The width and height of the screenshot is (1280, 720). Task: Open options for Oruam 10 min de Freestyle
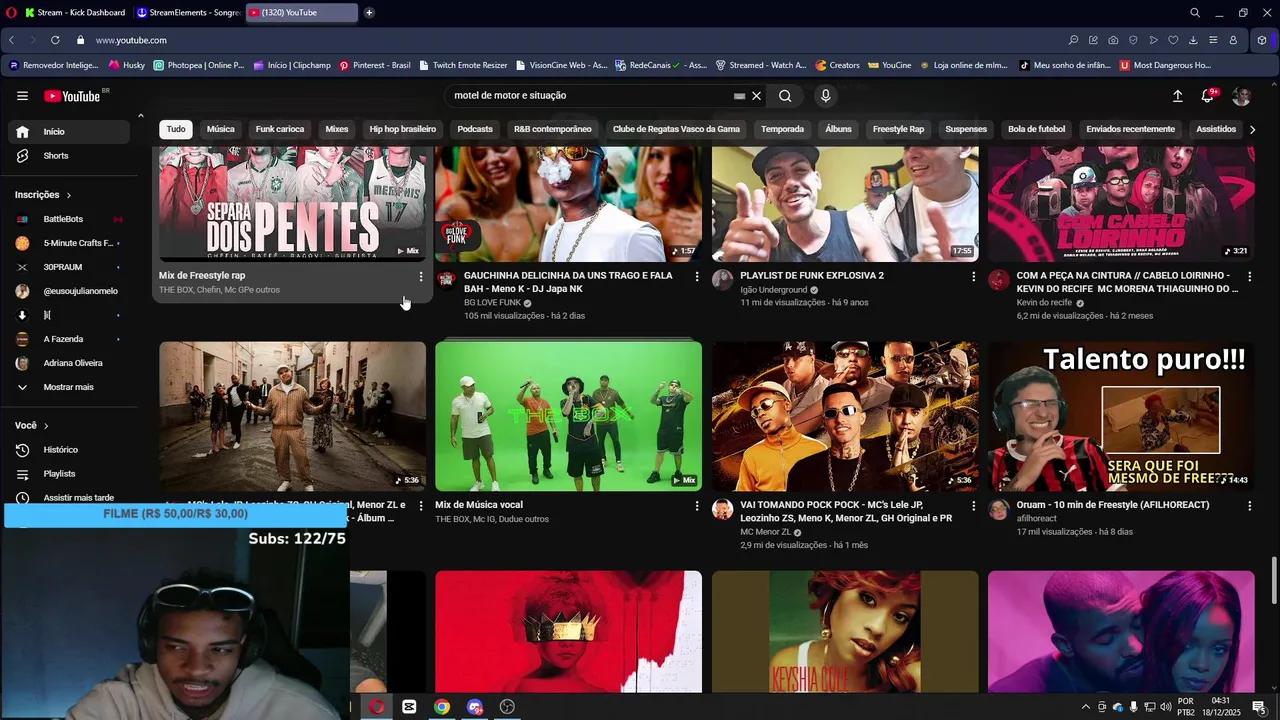pyautogui.click(x=1250, y=506)
